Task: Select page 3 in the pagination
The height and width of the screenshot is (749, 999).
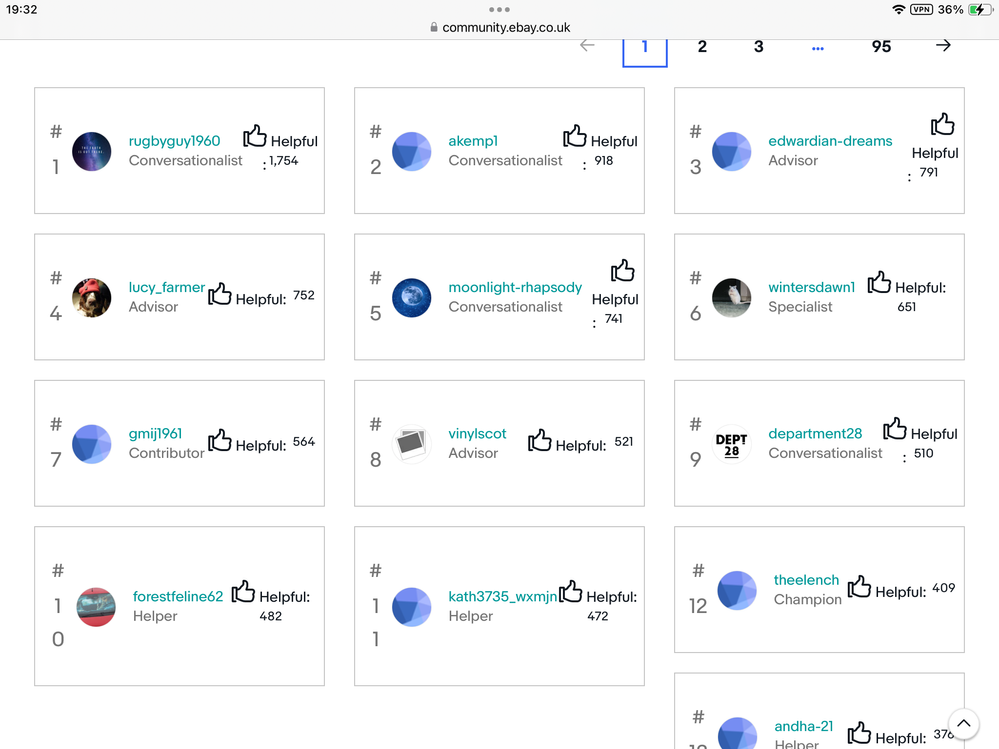Action: [x=759, y=47]
